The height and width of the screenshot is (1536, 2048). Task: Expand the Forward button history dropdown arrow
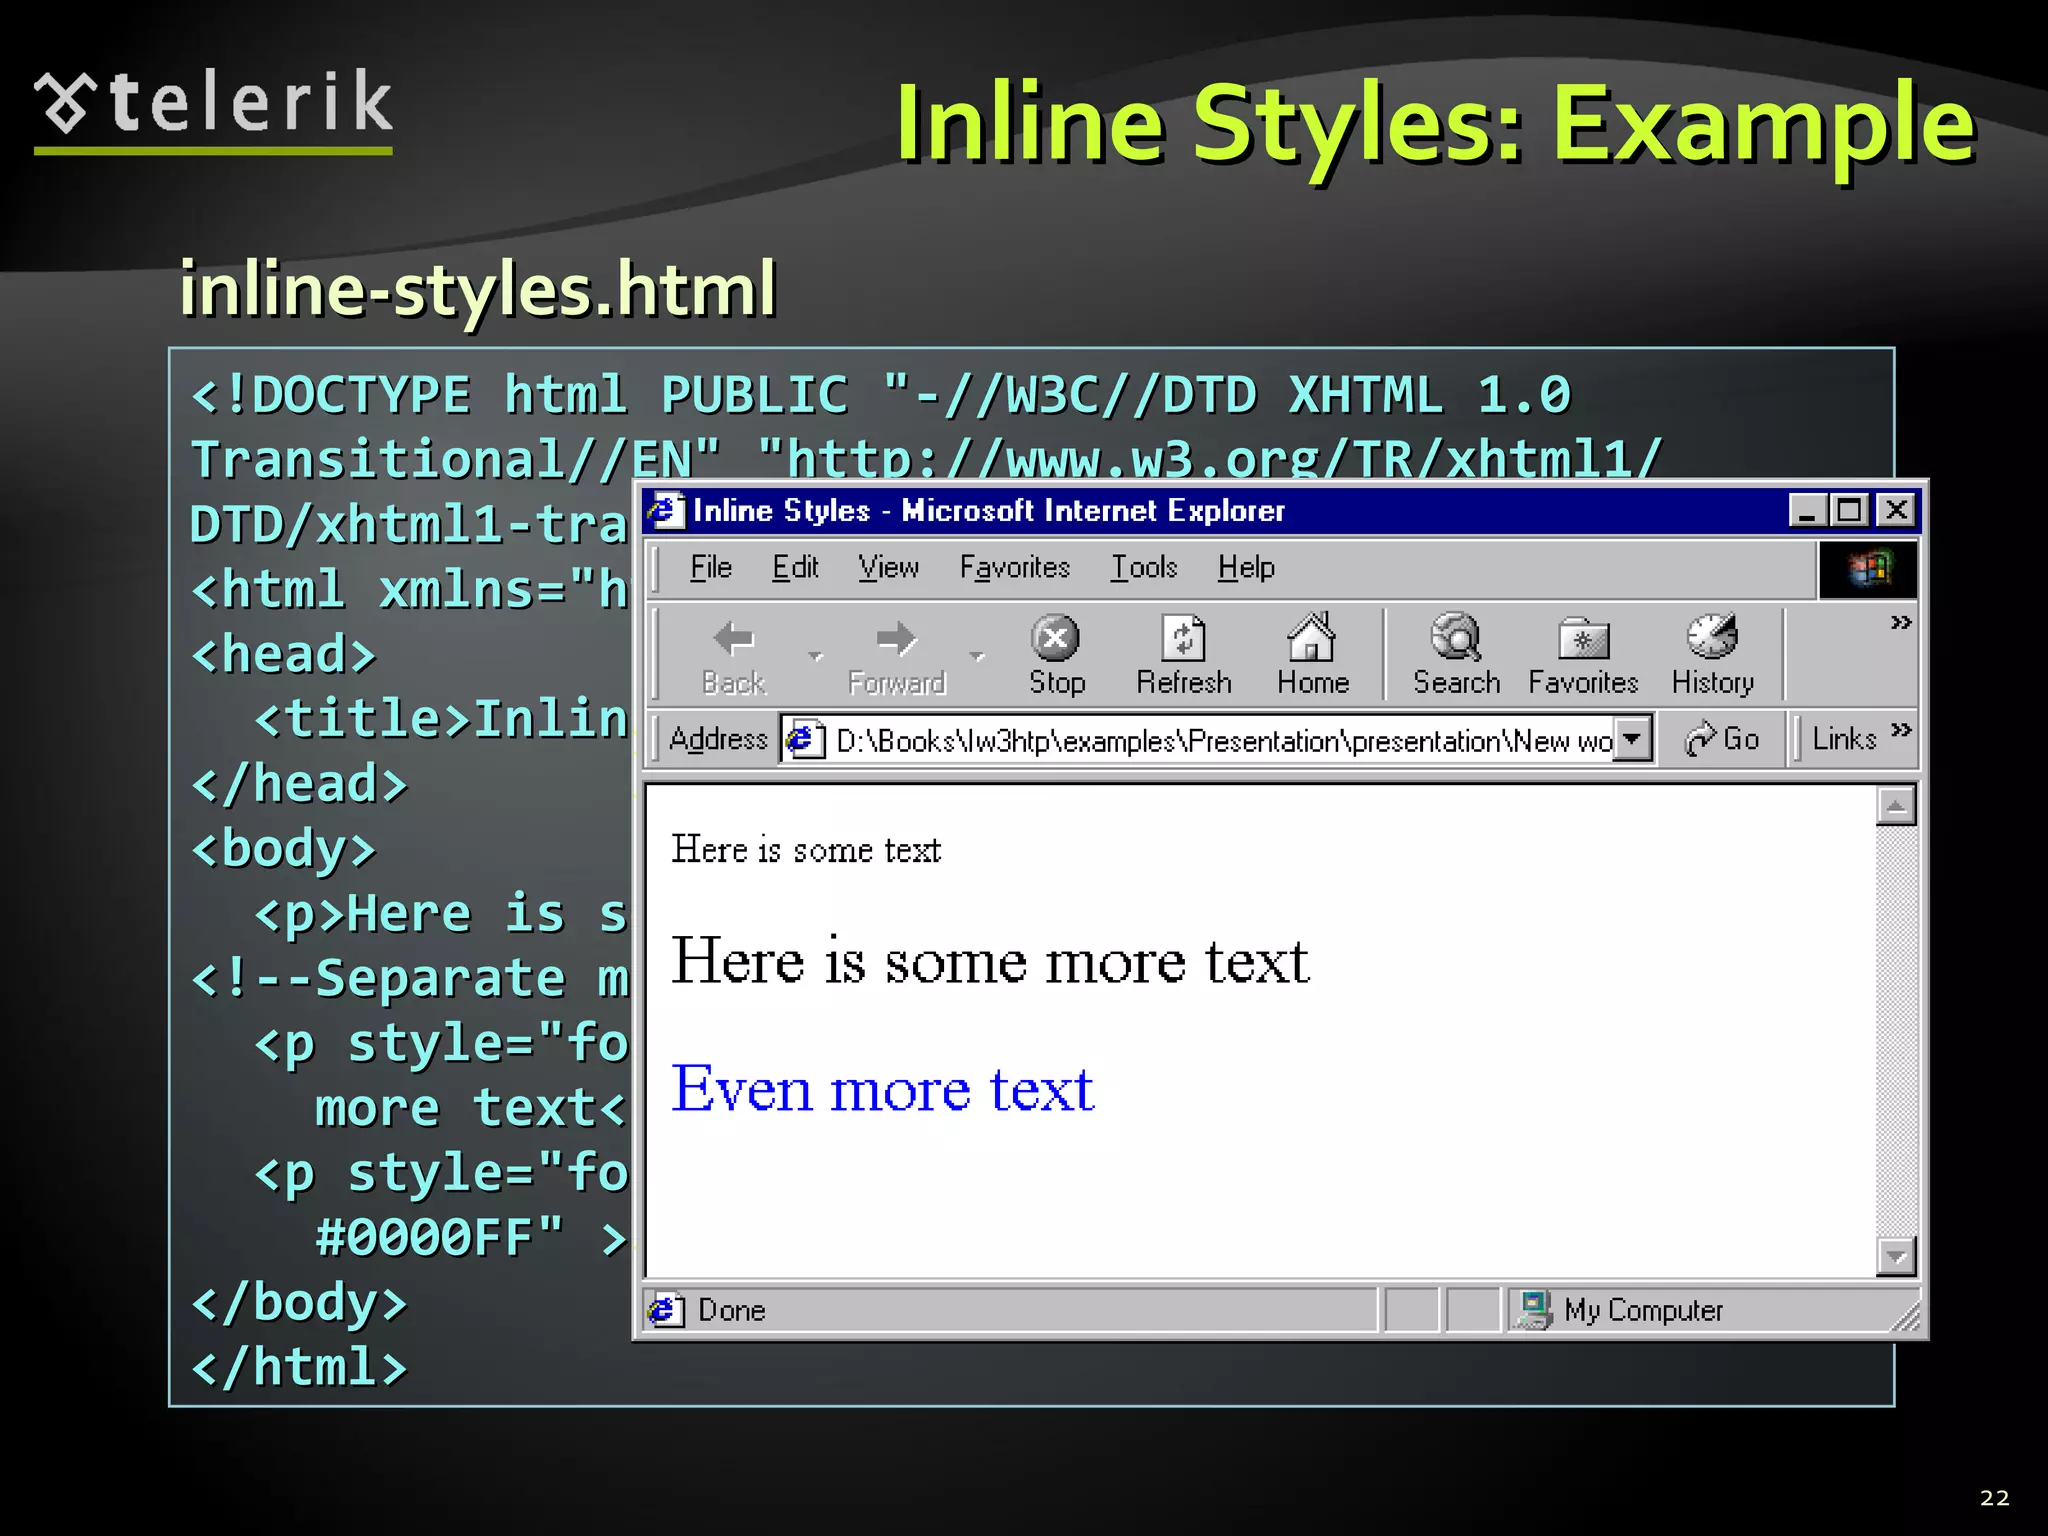coord(977,656)
